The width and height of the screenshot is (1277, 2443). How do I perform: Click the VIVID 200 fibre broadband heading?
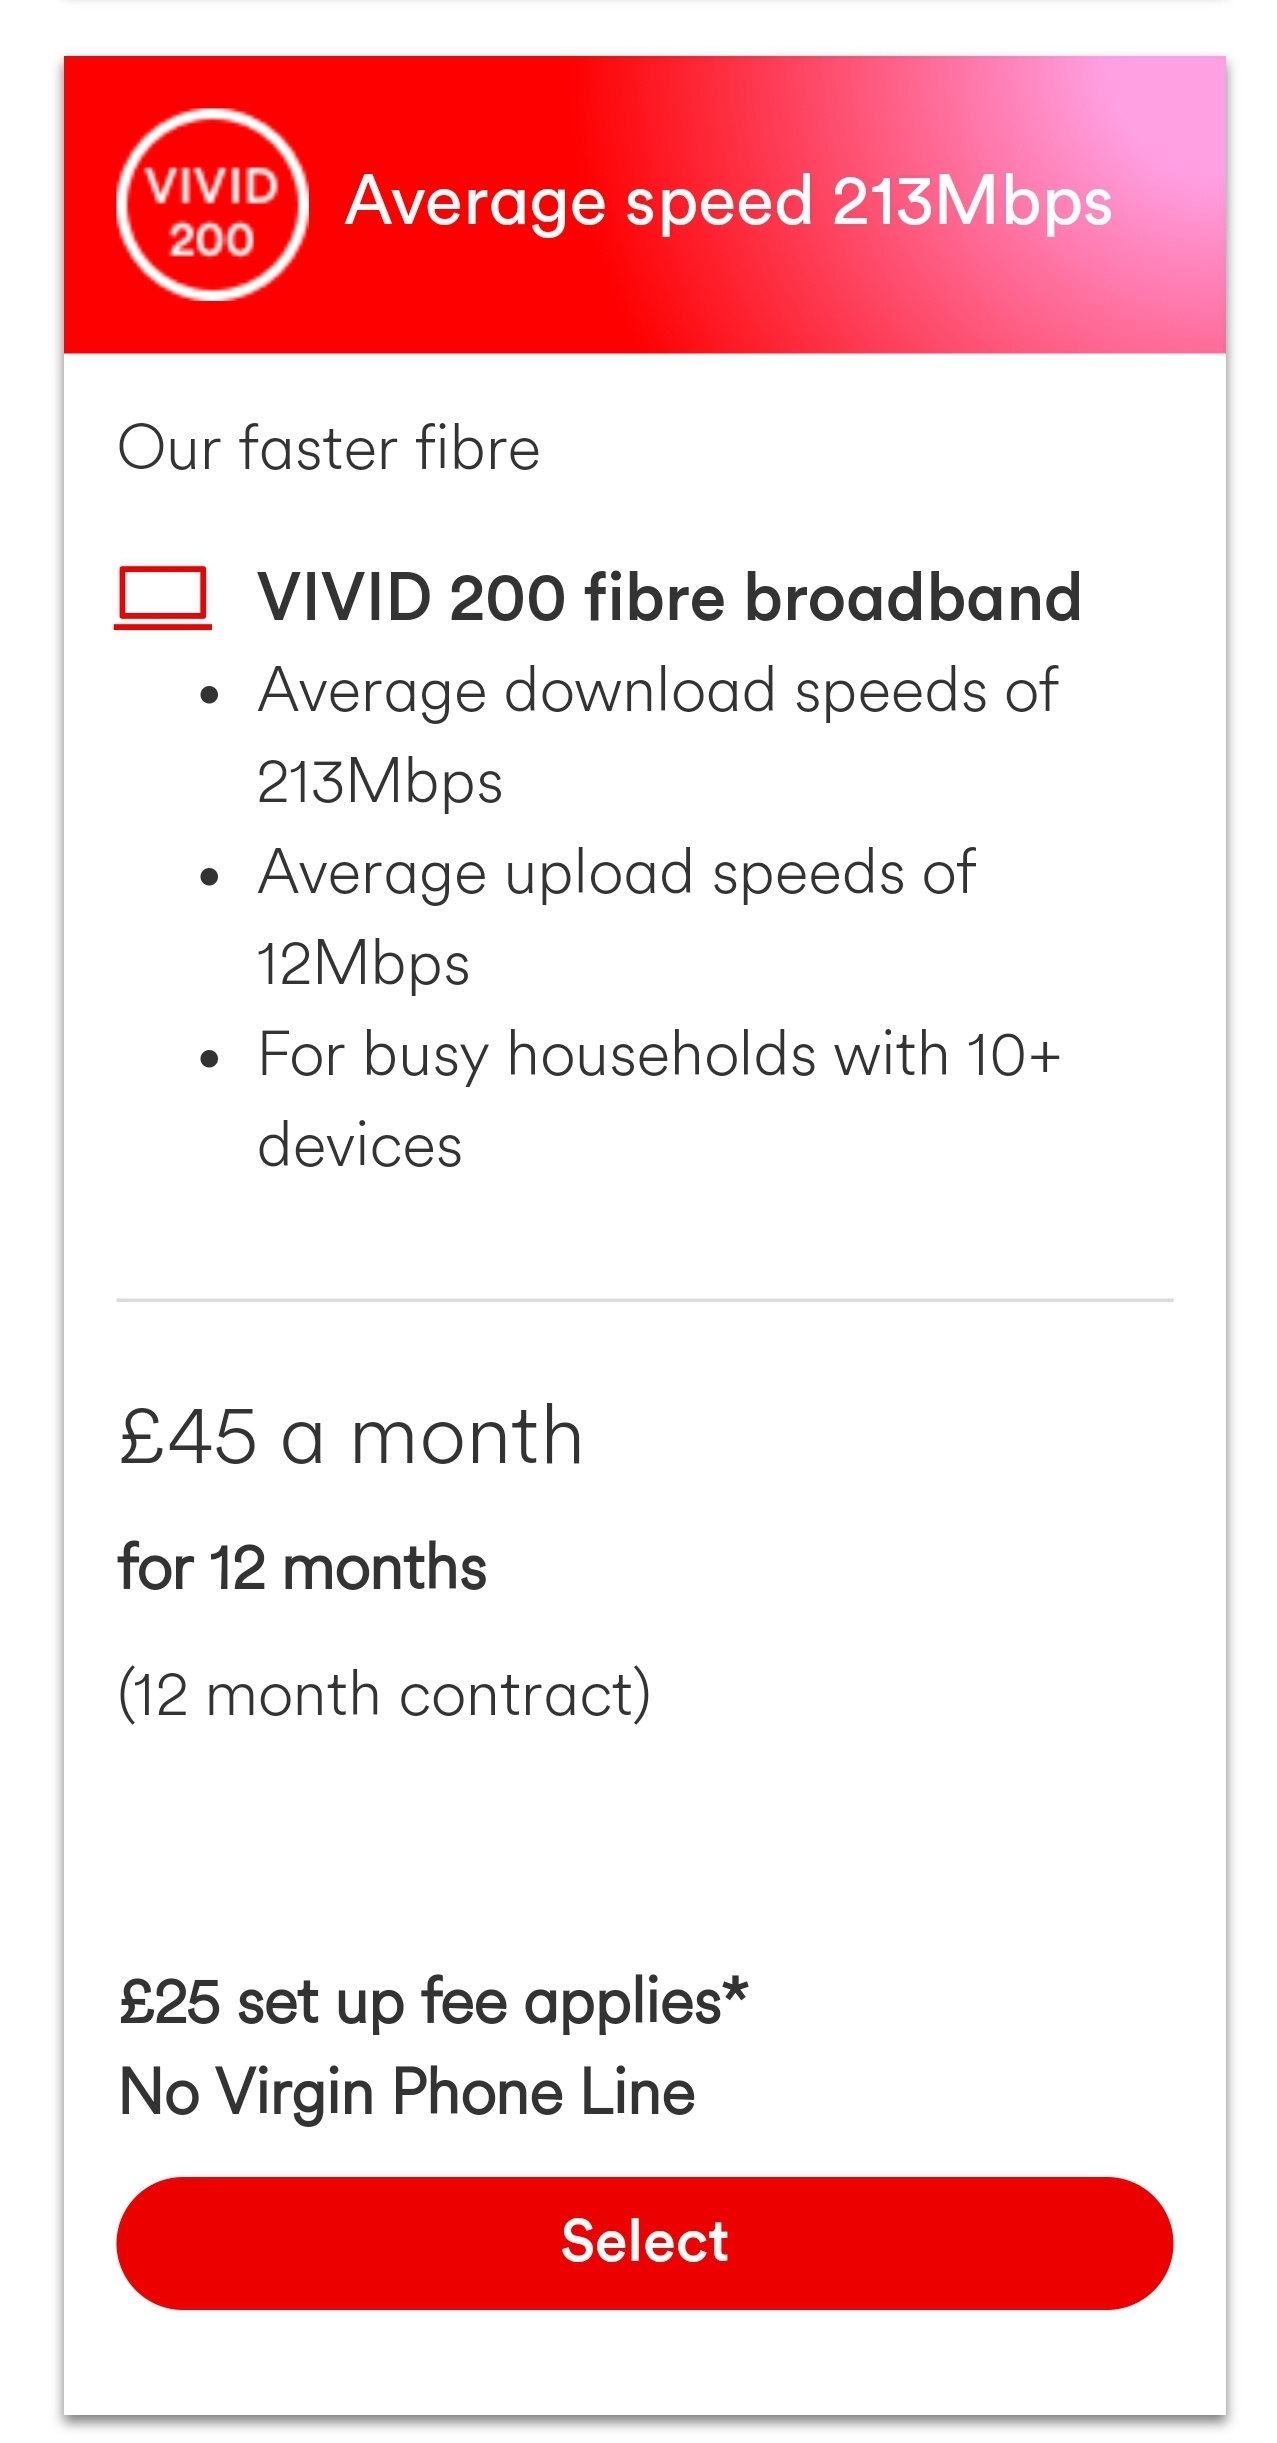point(669,598)
